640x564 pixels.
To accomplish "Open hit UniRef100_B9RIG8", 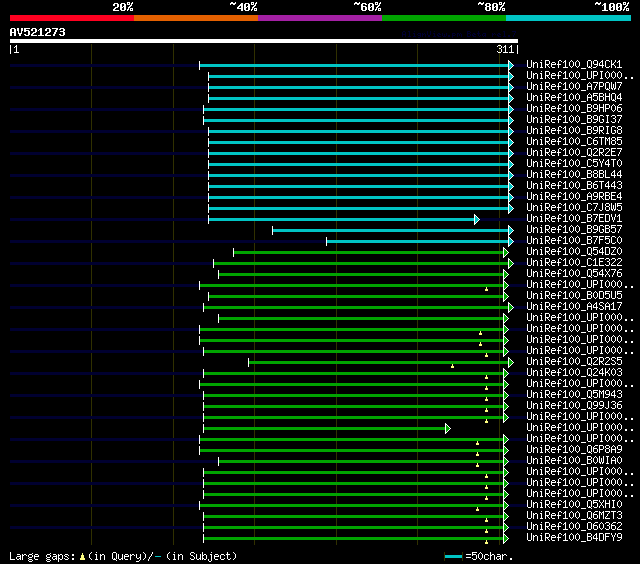I will point(574,131).
